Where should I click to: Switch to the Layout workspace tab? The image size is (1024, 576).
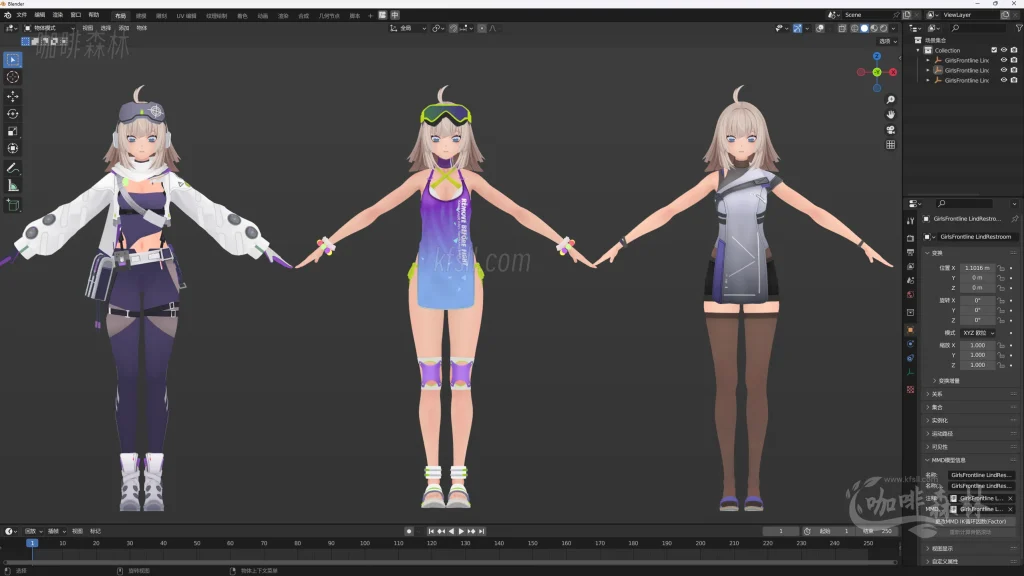(120, 16)
